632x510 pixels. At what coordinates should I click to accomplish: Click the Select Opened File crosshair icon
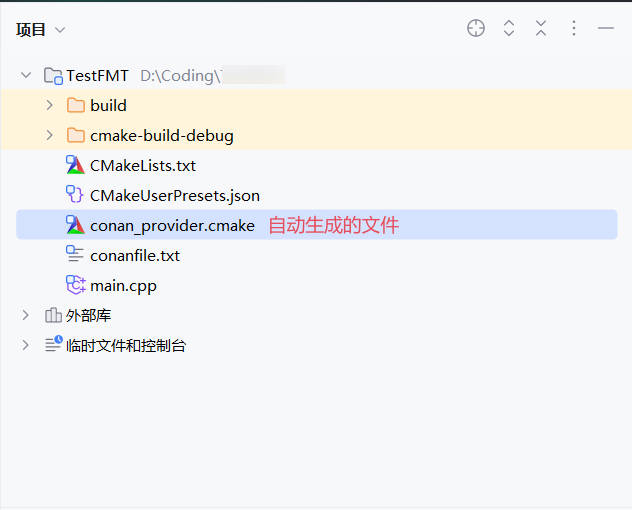(476, 29)
